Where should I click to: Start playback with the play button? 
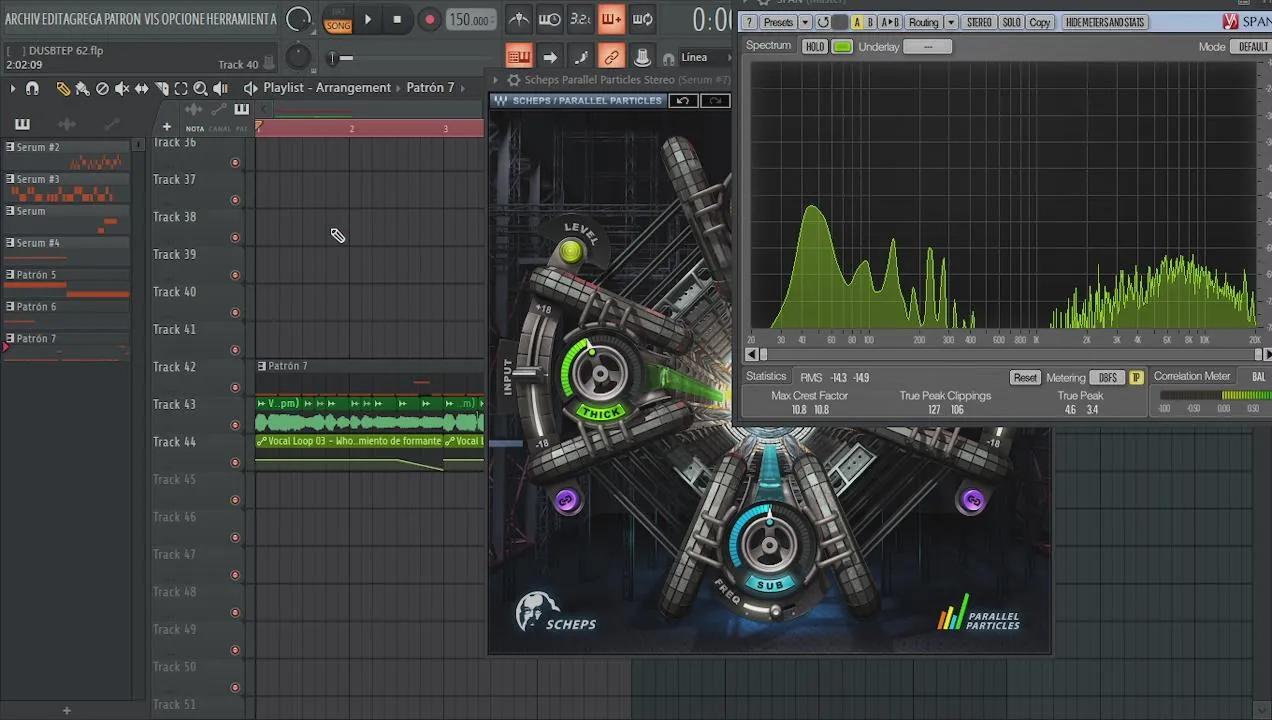[368, 19]
